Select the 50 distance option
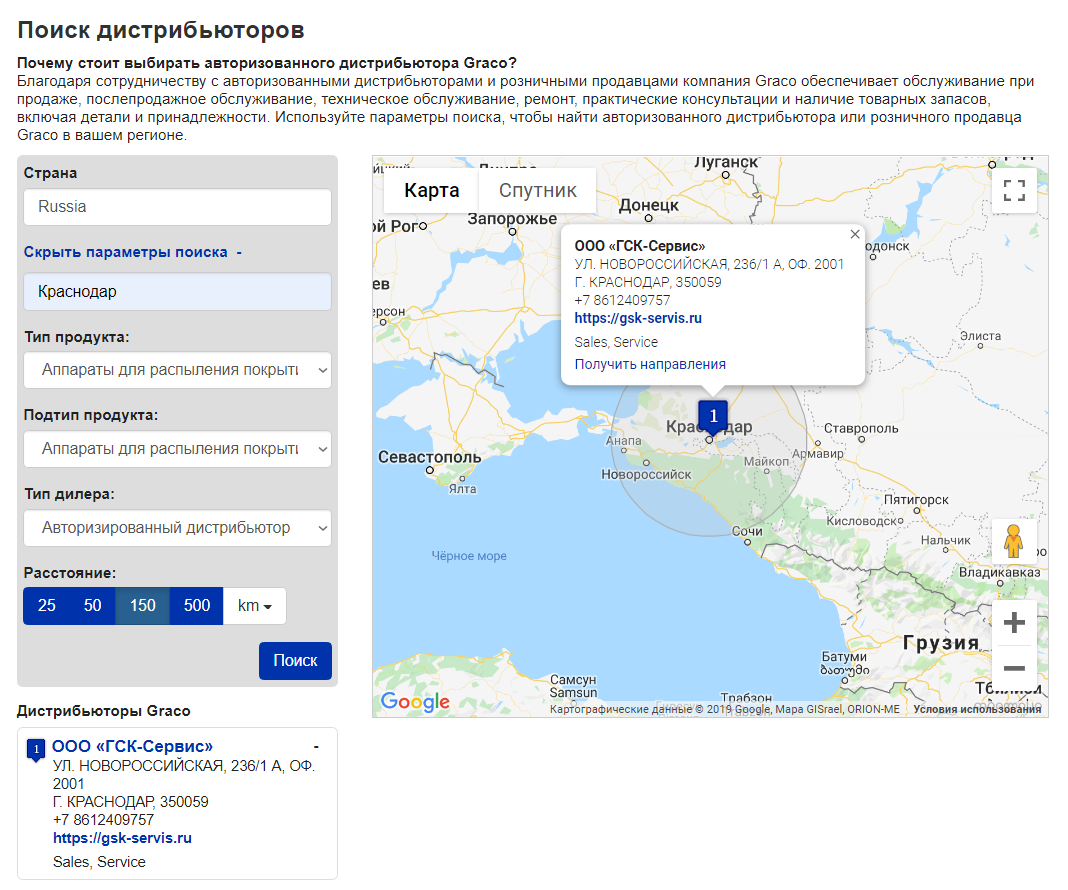Image resolution: width=1068 pixels, height=890 pixels. (x=92, y=605)
